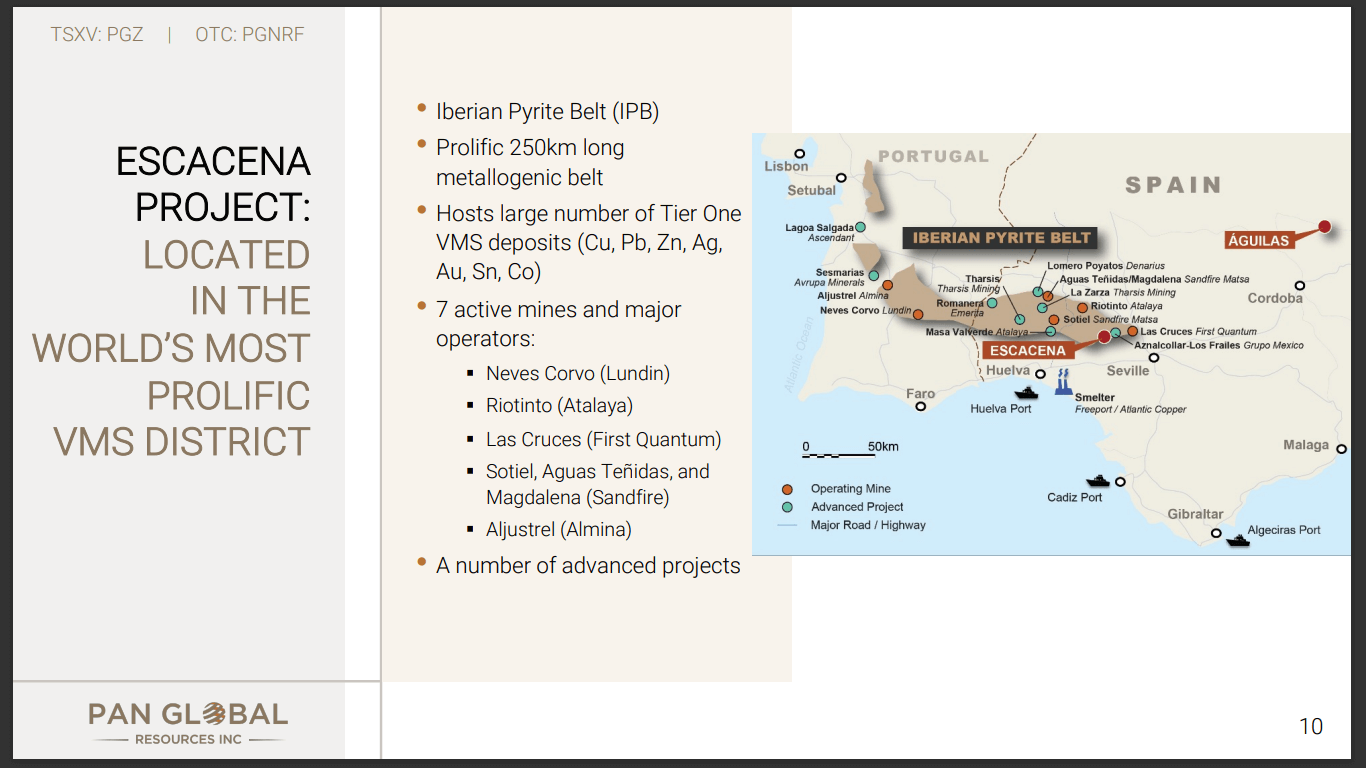This screenshot has width=1366, height=768.
Task: Click the Cadiz Port ship icon
Action: [x=1098, y=481]
